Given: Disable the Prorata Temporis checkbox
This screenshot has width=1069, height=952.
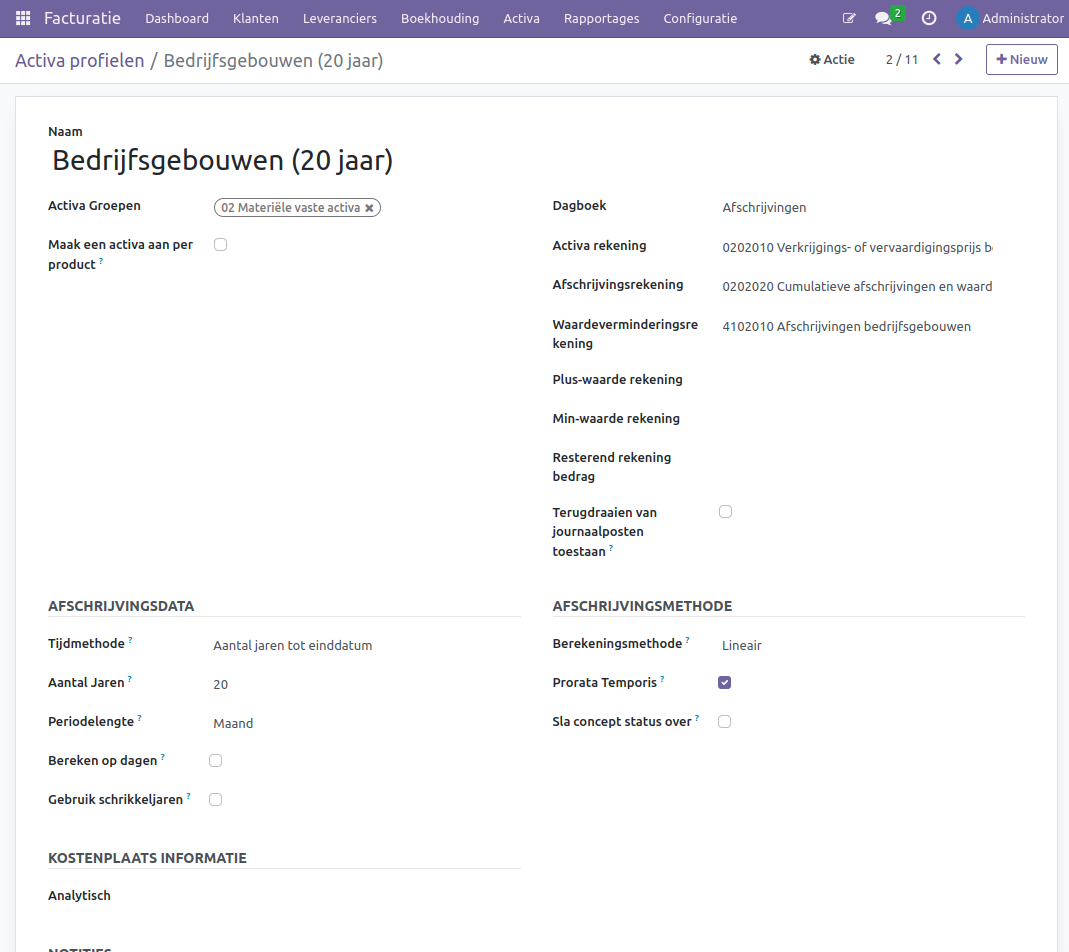Looking at the screenshot, I should [x=724, y=682].
